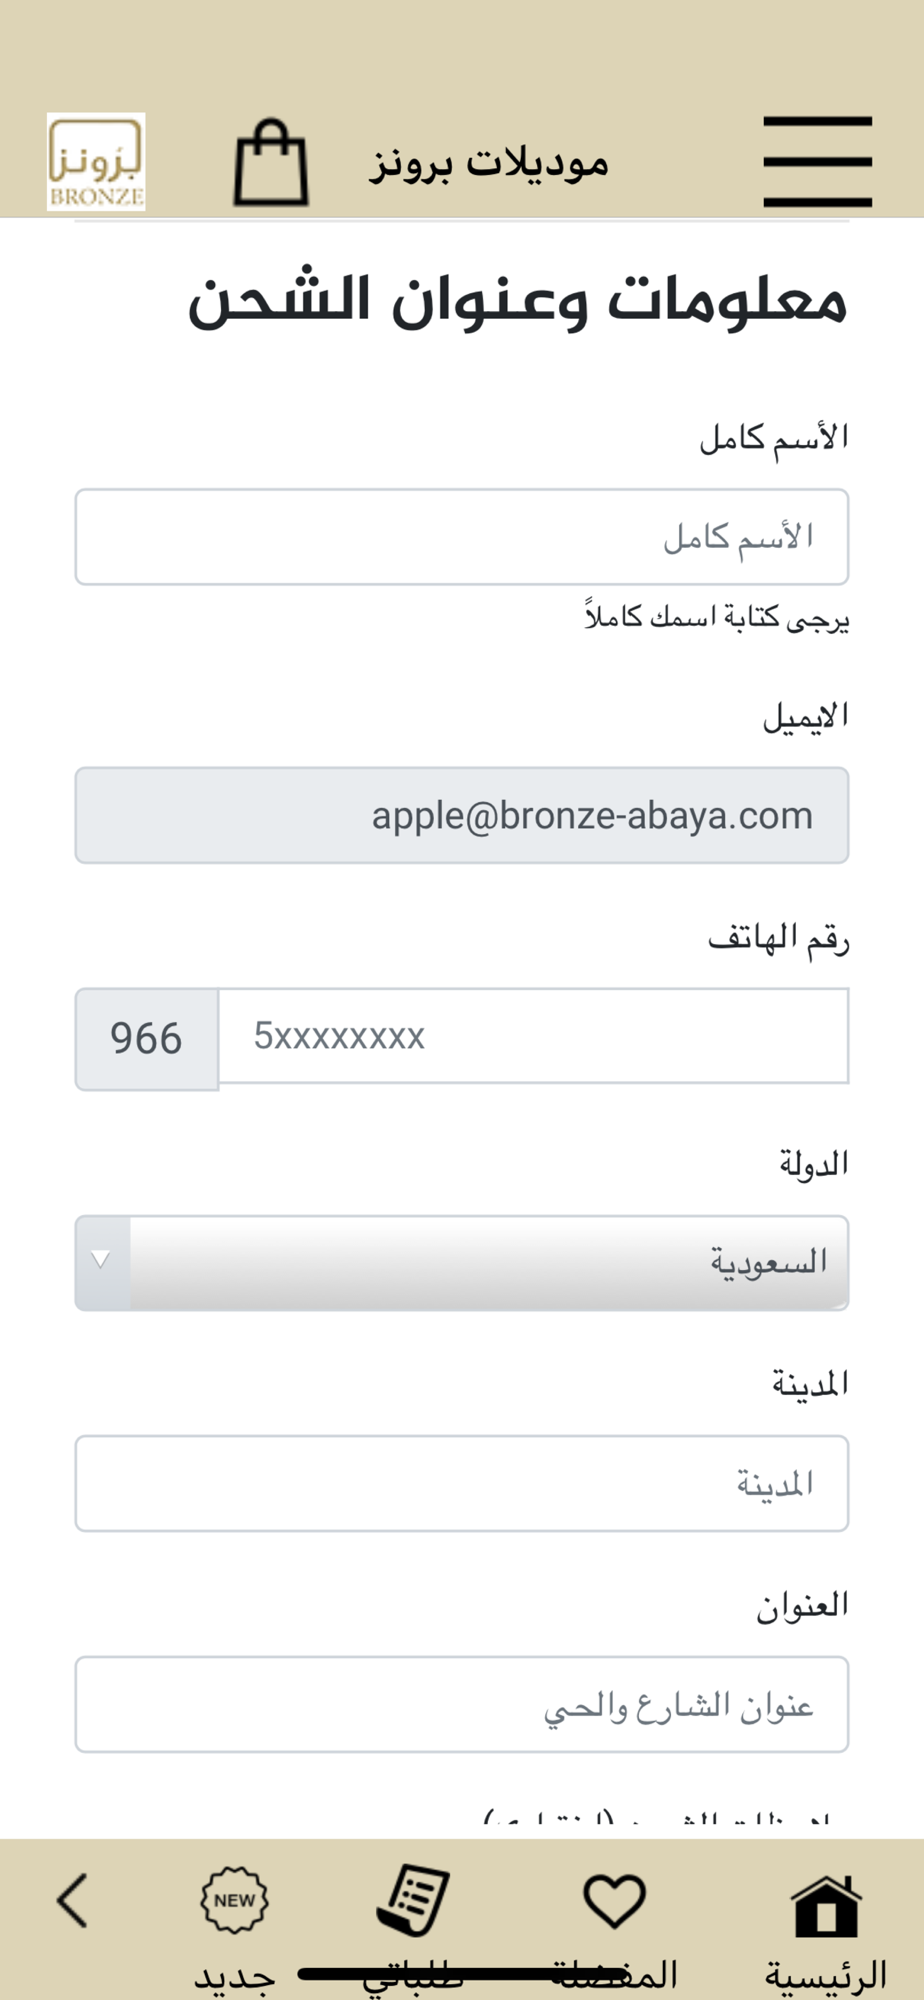Select the الرئيسية tab label

826,1975
